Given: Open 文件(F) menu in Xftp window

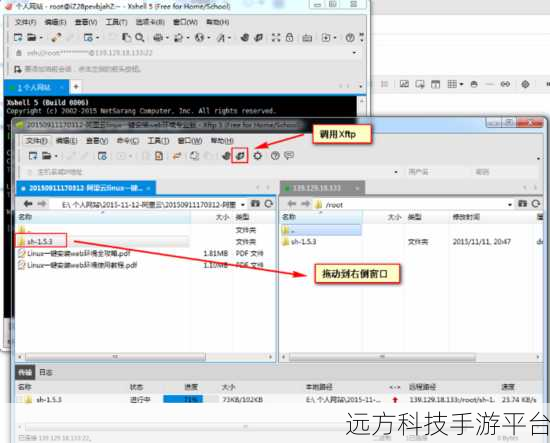Looking at the screenshot, I should point(36,141).
